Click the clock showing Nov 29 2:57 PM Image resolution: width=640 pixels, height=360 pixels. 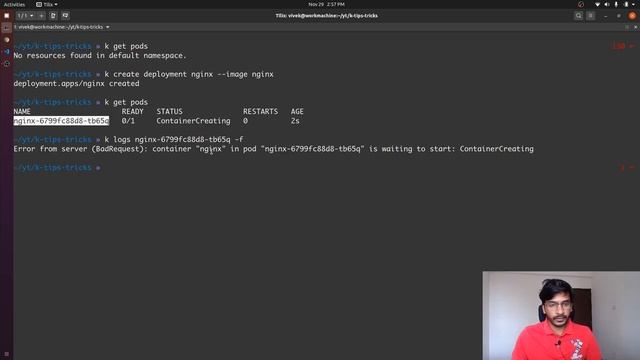(x=326, y=4)
